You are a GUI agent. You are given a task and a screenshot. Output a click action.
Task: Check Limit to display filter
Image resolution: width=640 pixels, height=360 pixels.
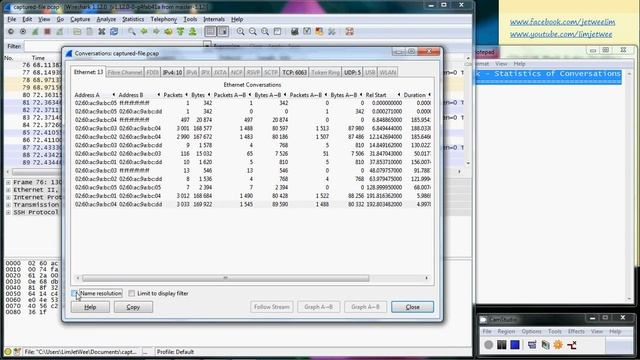[131, 293]
